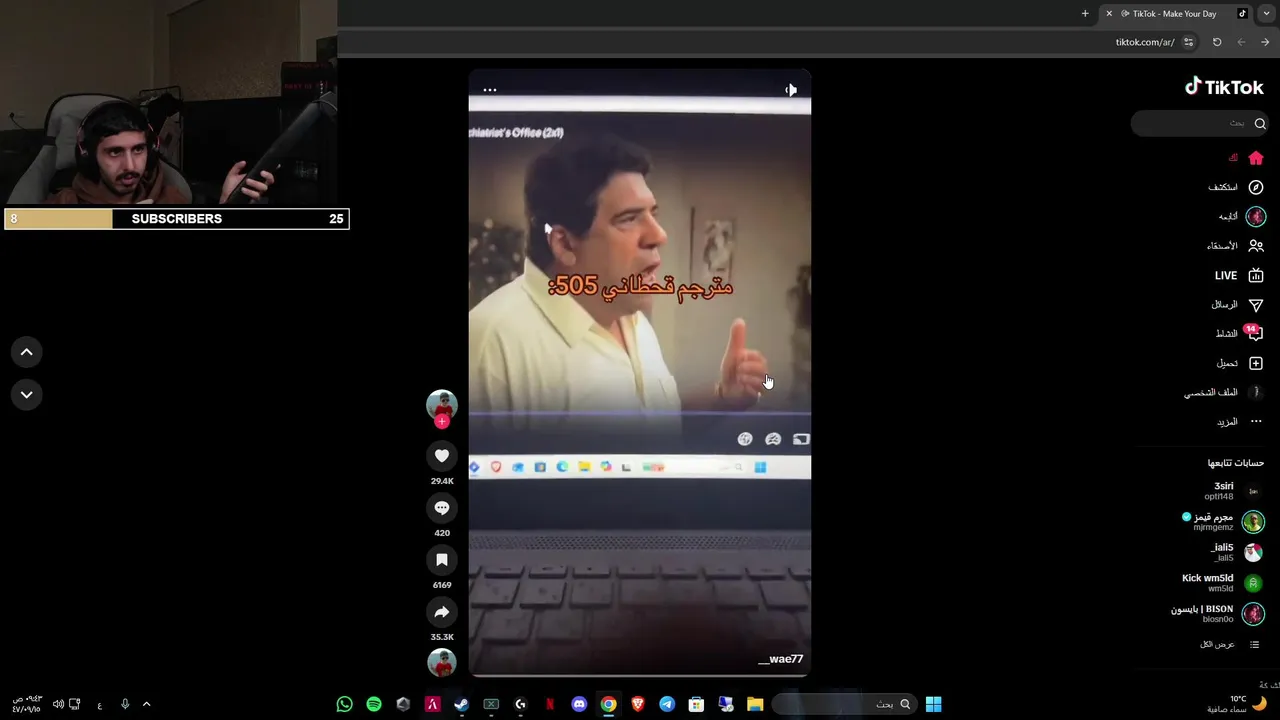Open the Activity inbox with 14 badge

tap(1254, 334)
